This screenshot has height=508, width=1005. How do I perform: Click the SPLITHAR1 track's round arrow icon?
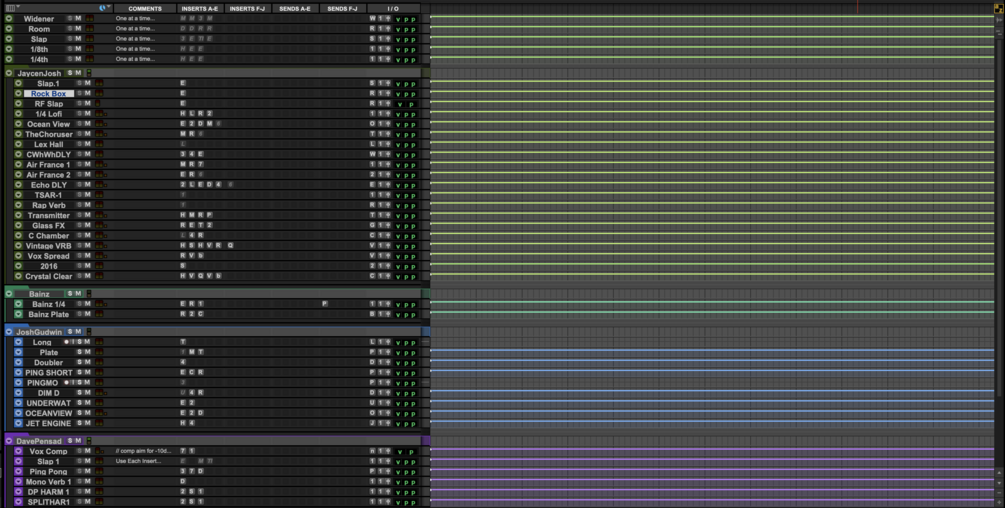[x=19, y=502]
